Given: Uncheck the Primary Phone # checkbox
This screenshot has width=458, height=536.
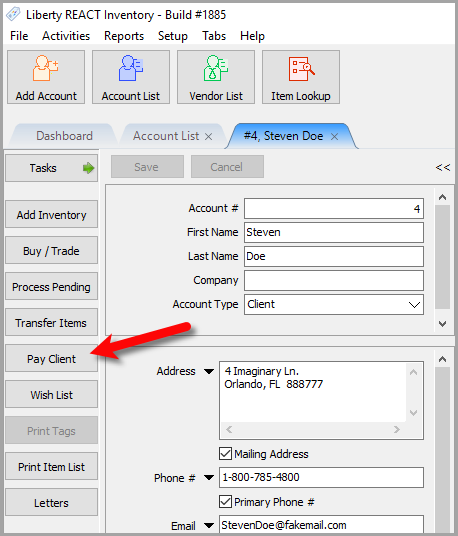Looking at the screenshot, I should [226, 501].
